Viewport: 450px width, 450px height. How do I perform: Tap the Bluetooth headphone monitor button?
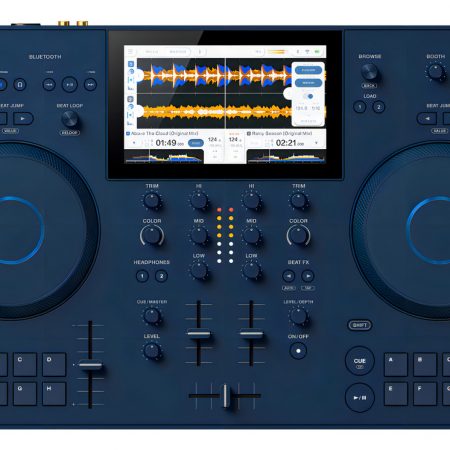pyautogui.click(x=20, y=85)
